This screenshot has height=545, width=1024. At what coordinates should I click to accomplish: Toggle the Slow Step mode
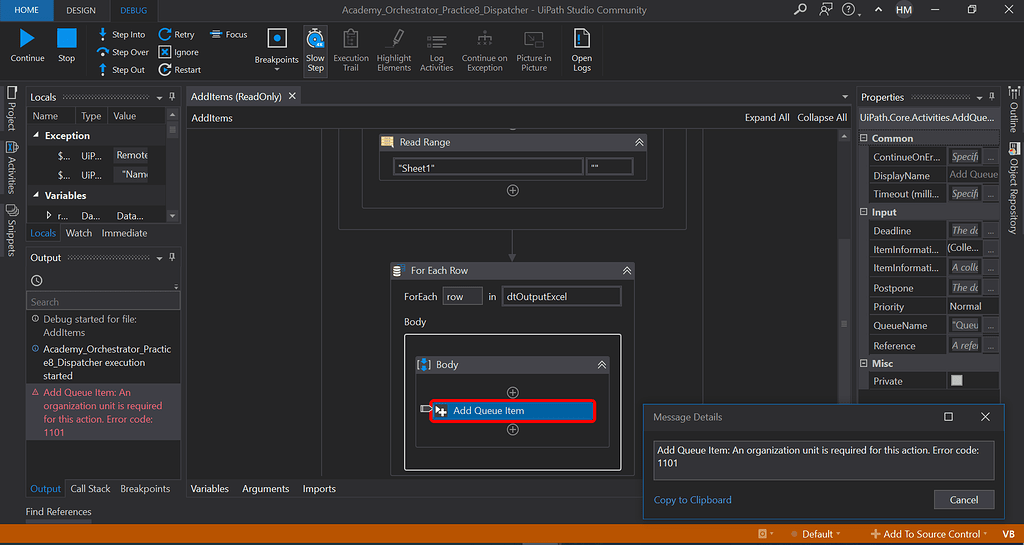[x=315, y=49]
